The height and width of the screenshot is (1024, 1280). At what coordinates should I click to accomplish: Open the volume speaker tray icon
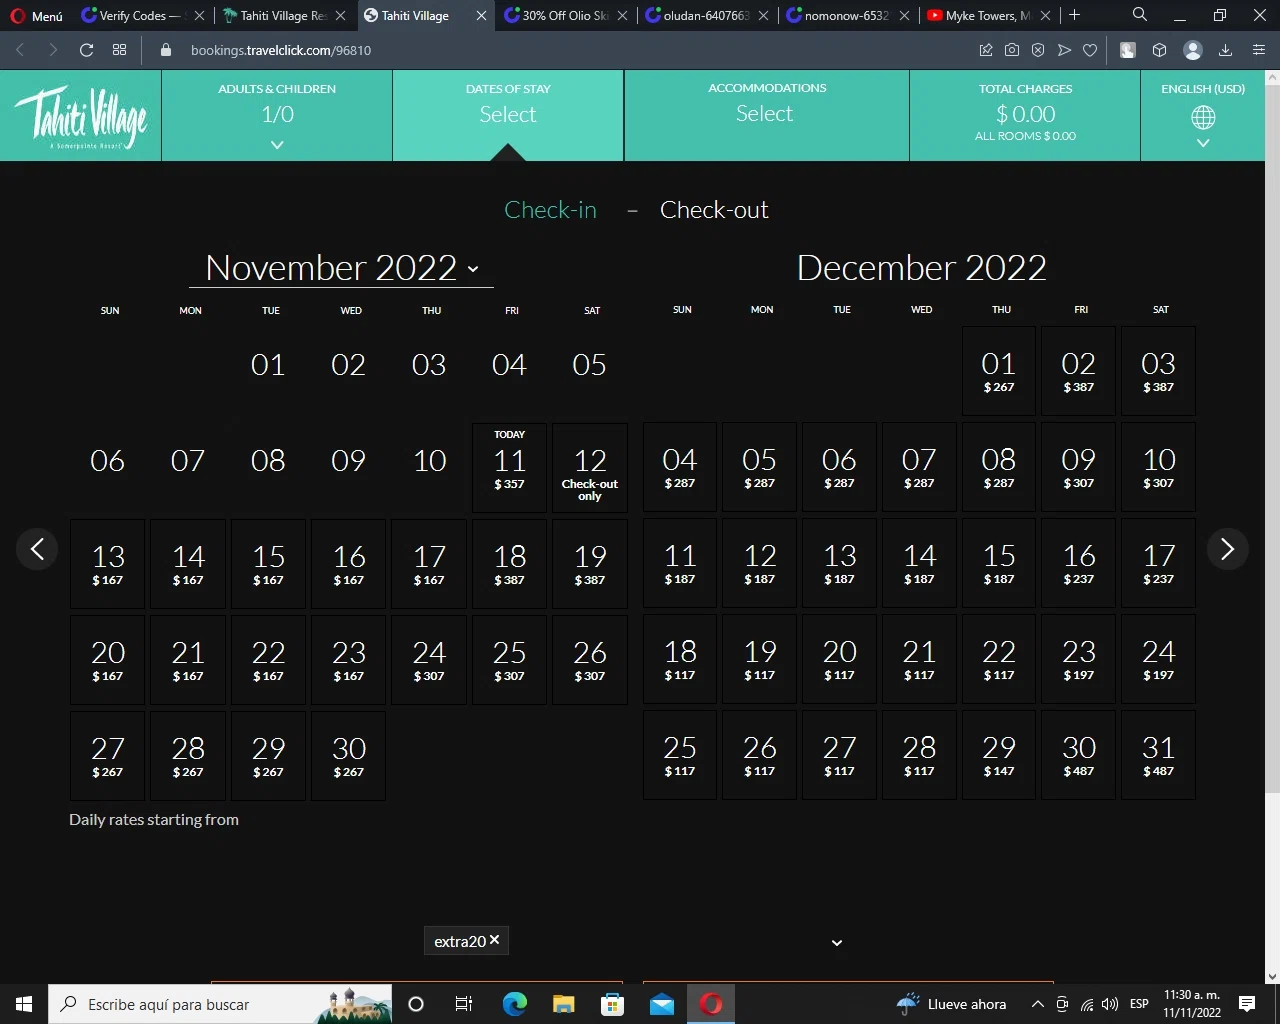1110,1004
